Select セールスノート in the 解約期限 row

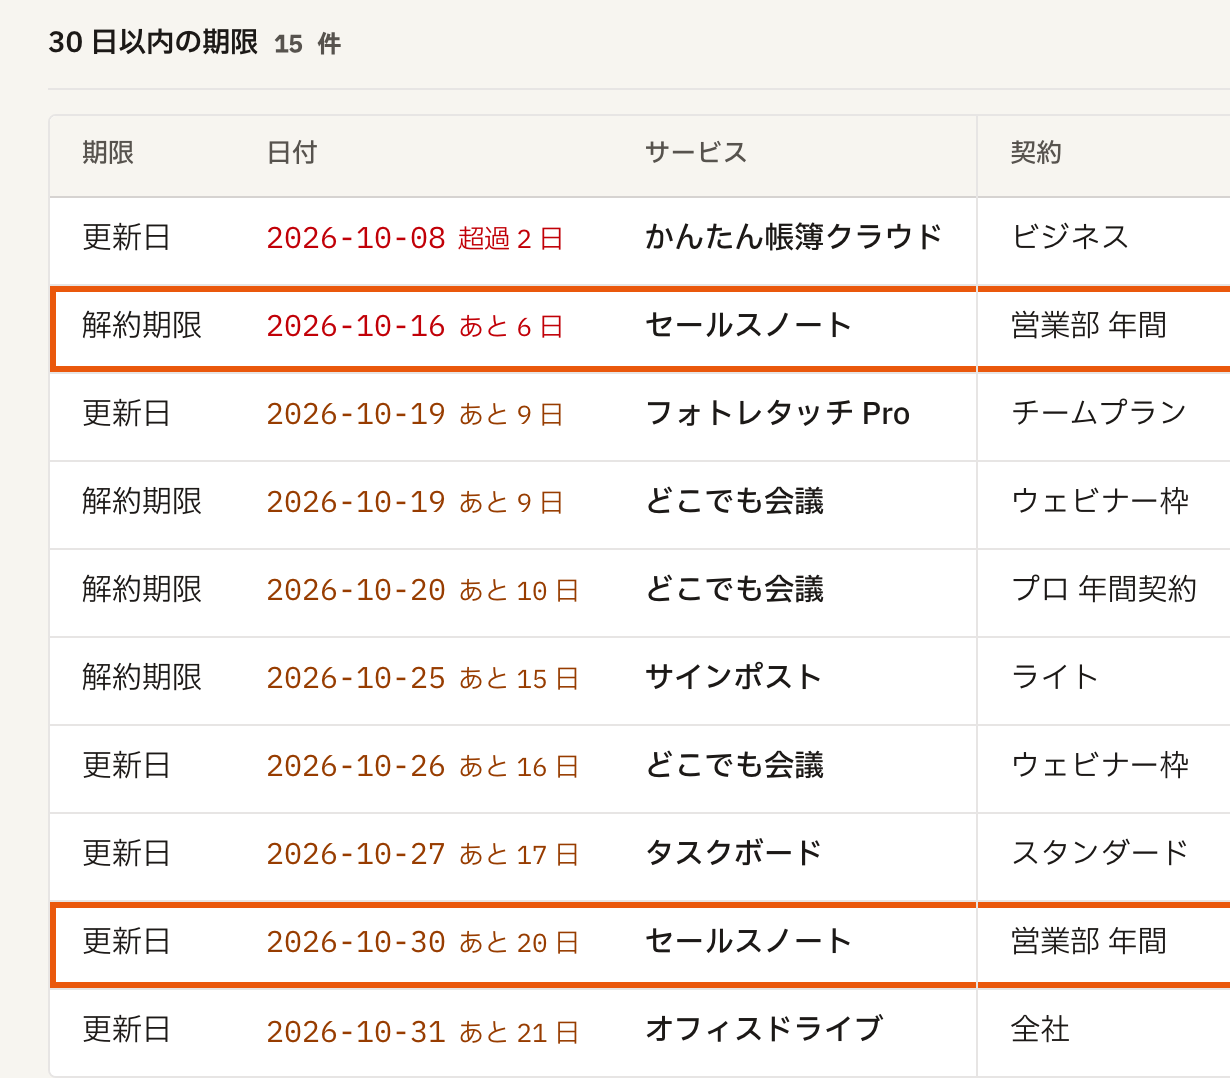[749, 325]
